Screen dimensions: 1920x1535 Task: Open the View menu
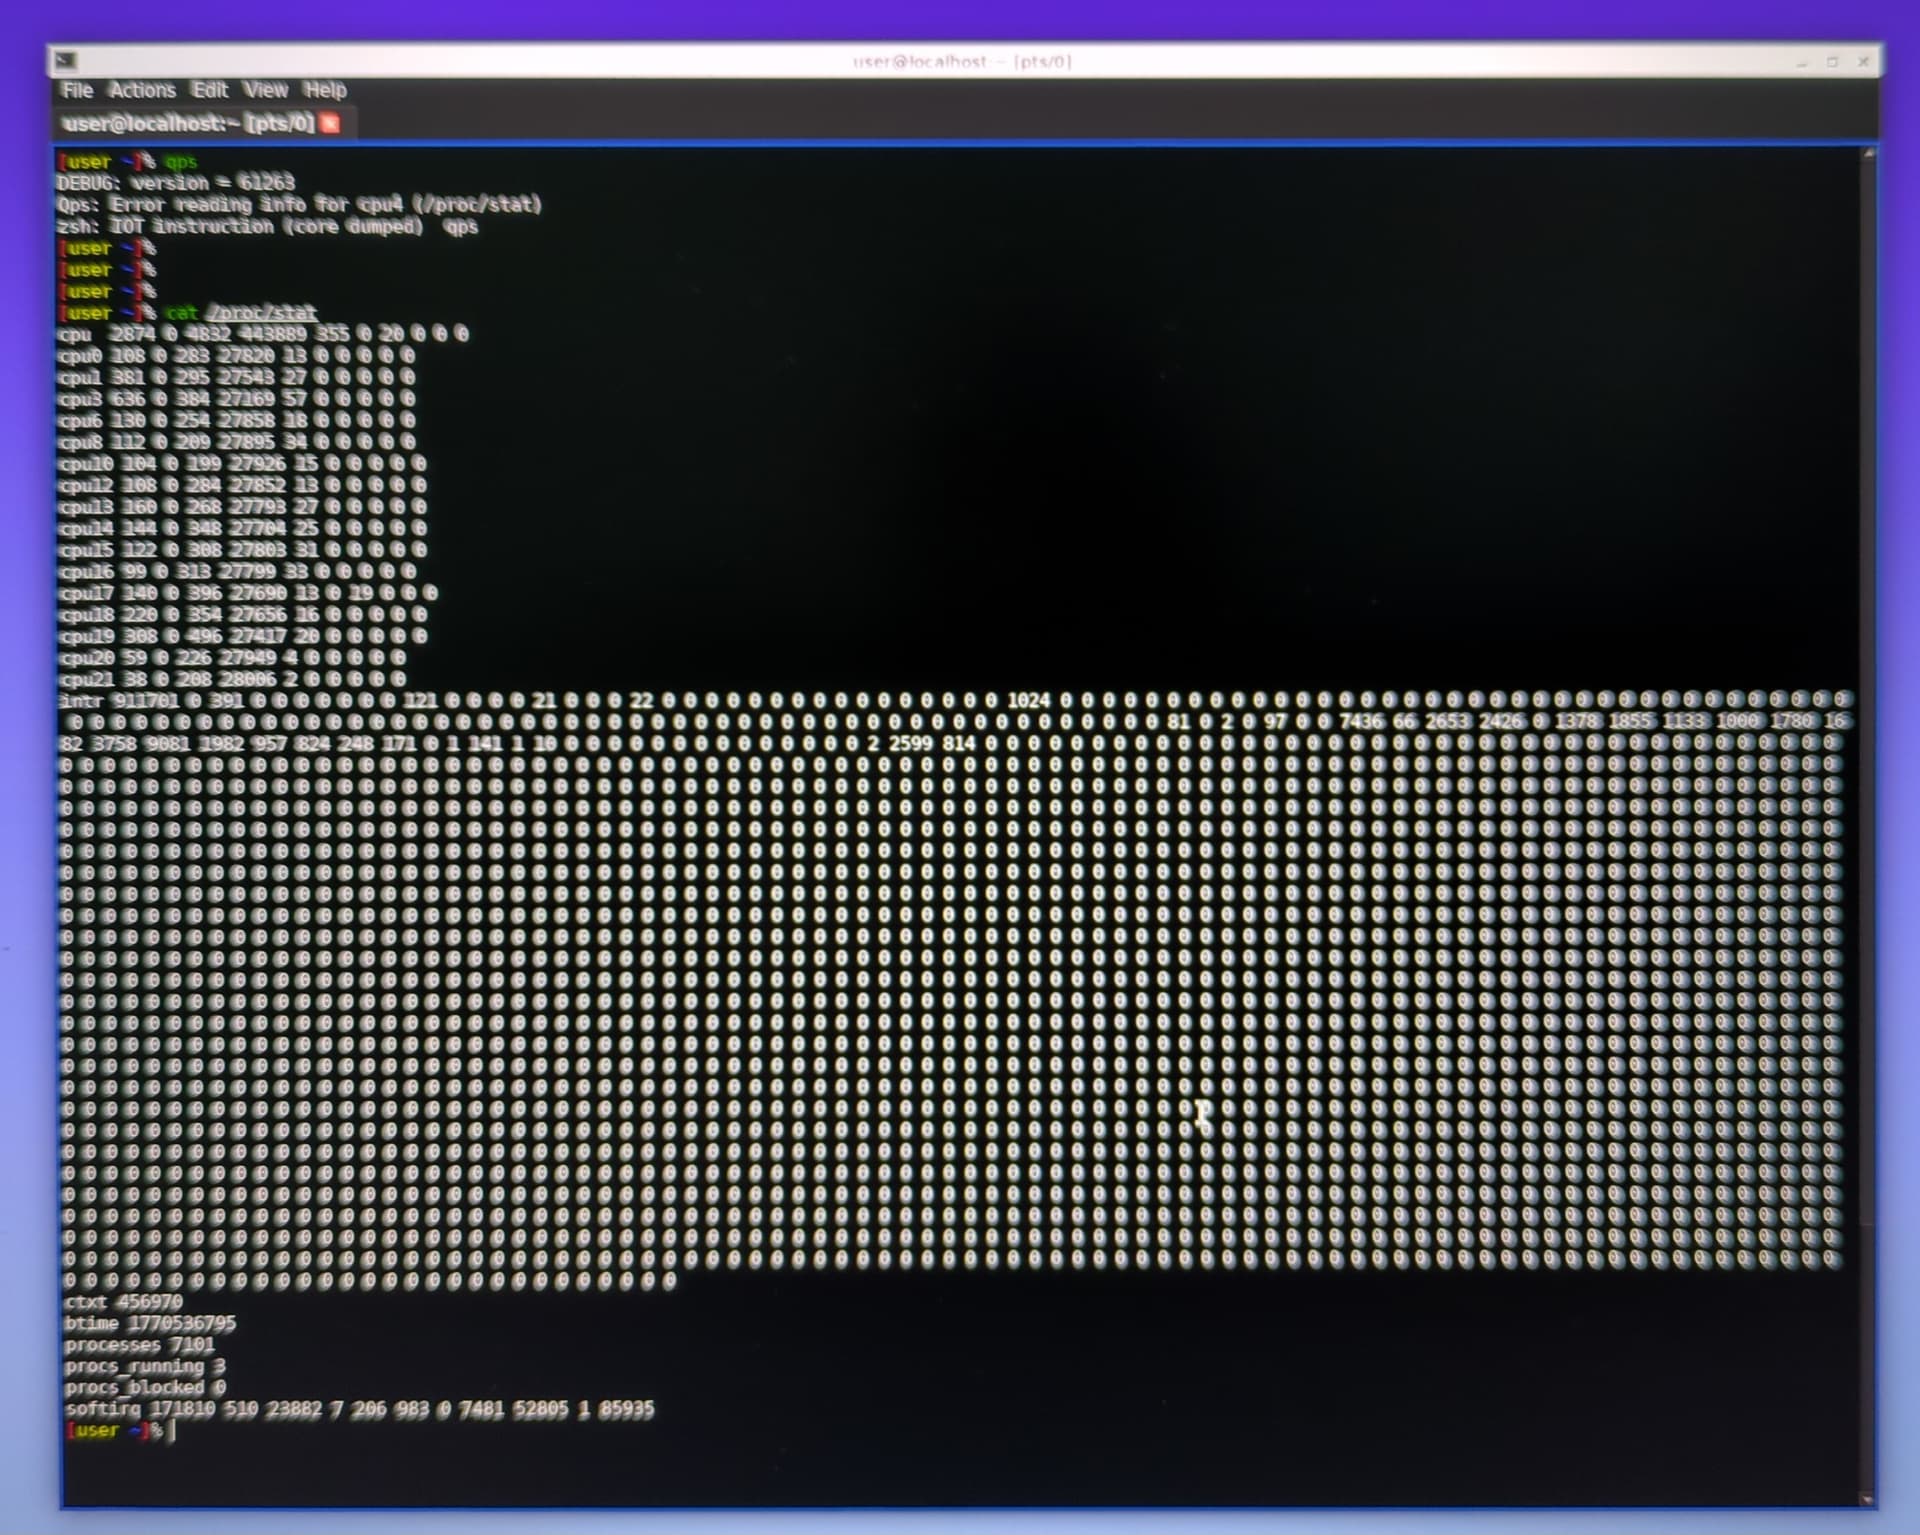(265, 90)
